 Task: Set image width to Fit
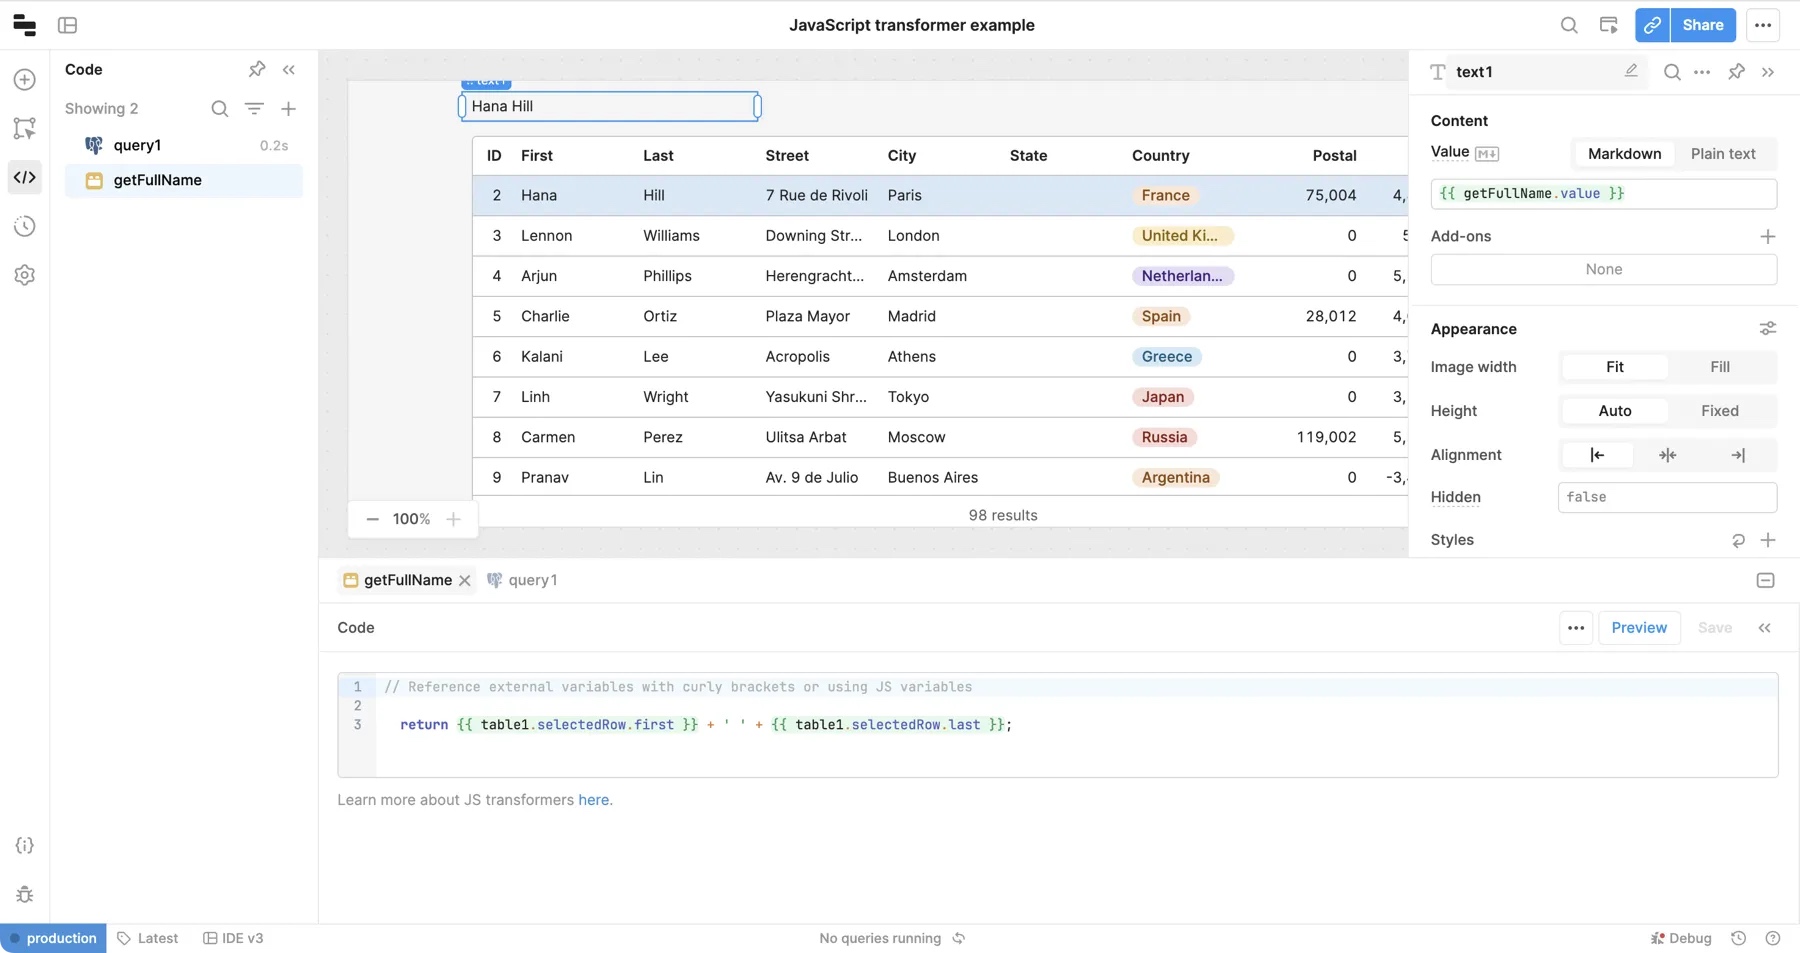coord(1614,367)
